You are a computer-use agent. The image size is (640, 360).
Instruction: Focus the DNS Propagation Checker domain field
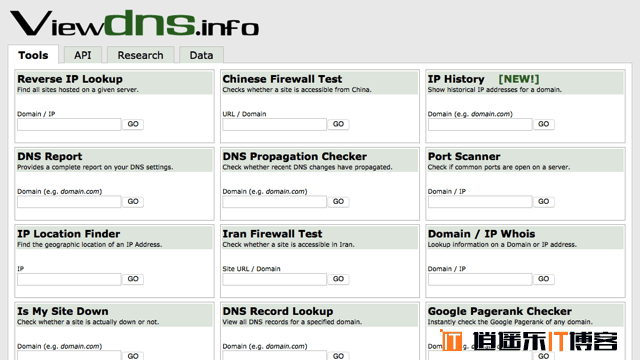point(275,202)
